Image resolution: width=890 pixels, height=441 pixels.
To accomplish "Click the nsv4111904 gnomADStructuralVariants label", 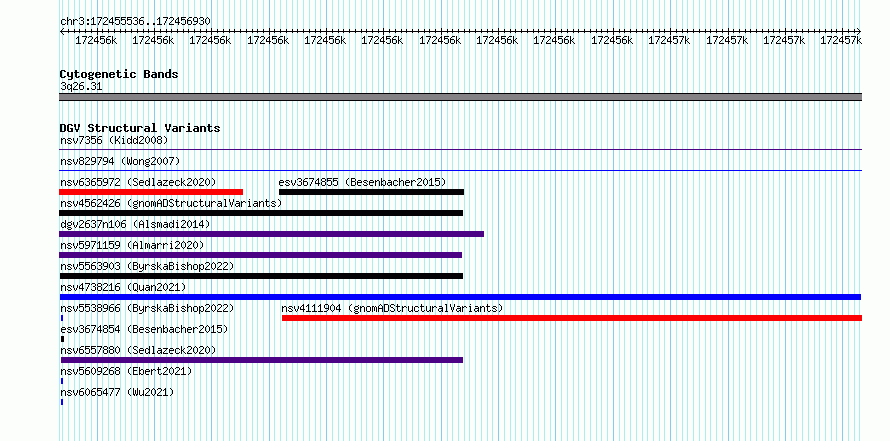I will (392, 308).
